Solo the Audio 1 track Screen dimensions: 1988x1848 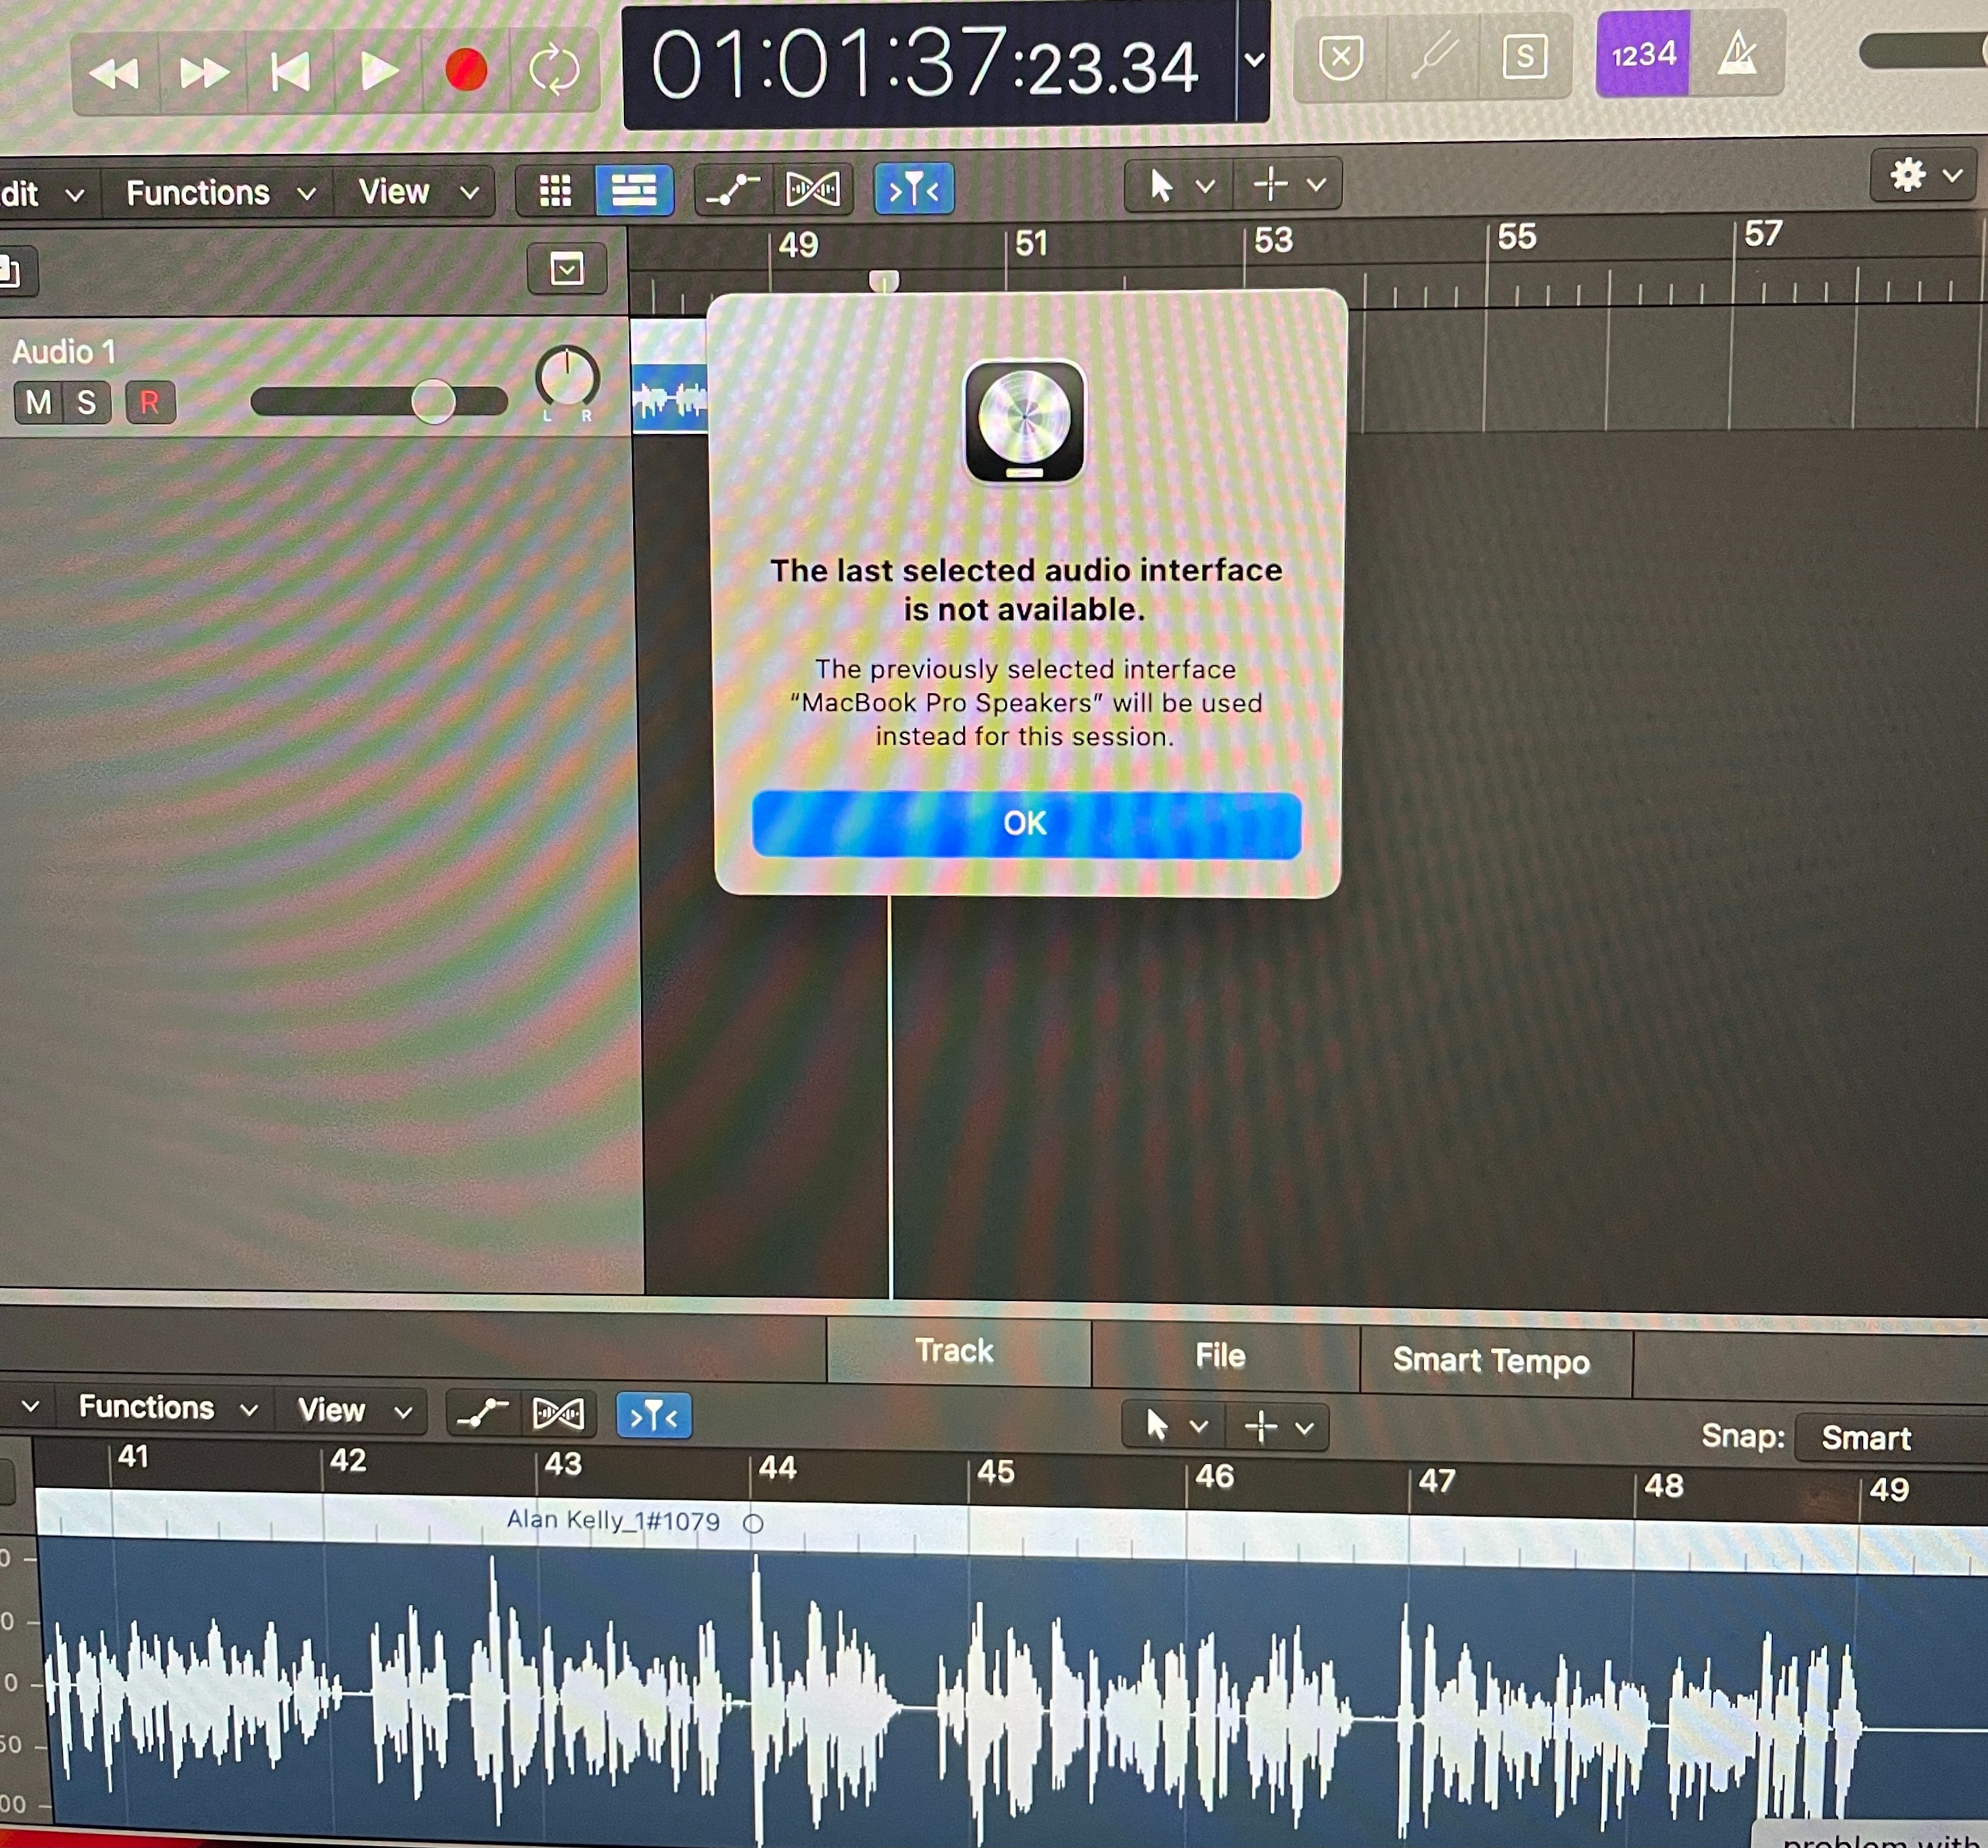click(x=87, y=403)
